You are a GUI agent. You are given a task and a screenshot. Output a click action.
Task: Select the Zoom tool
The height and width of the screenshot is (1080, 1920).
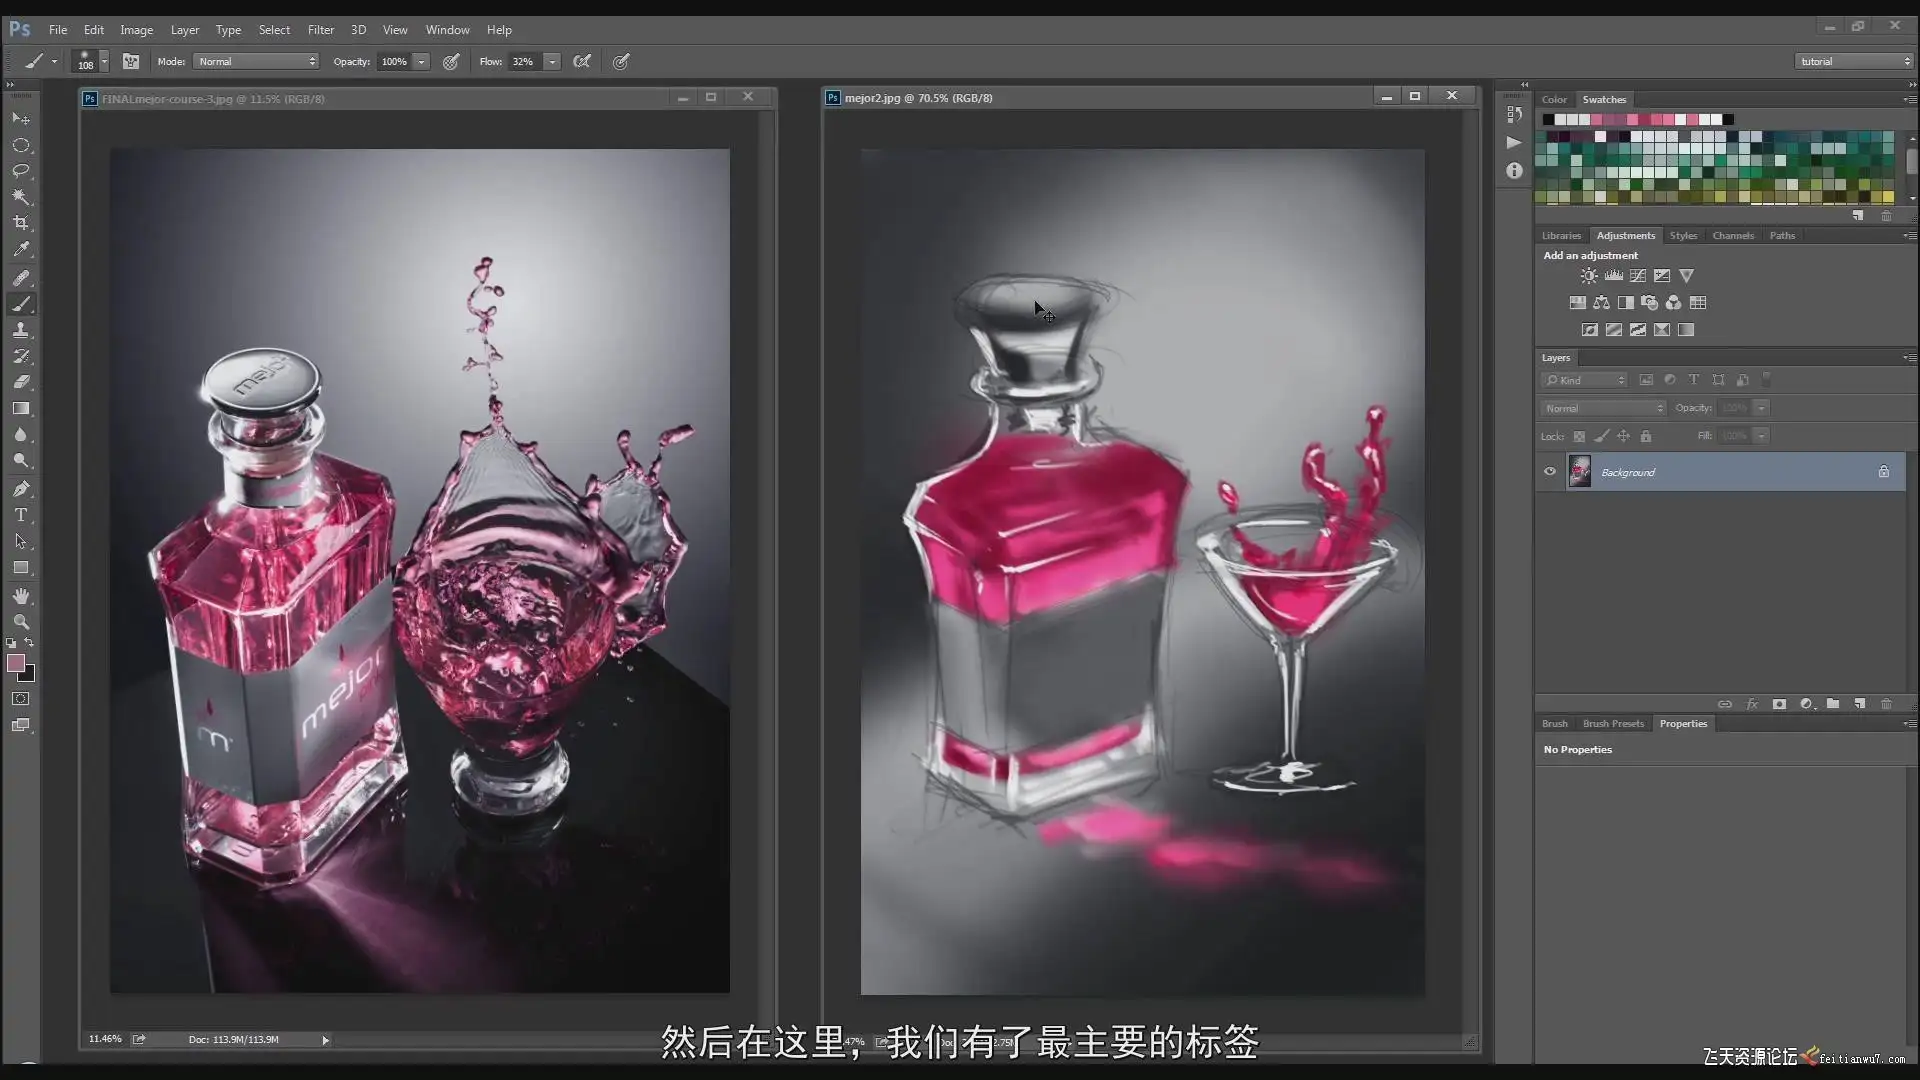click(x=21, y=622)
